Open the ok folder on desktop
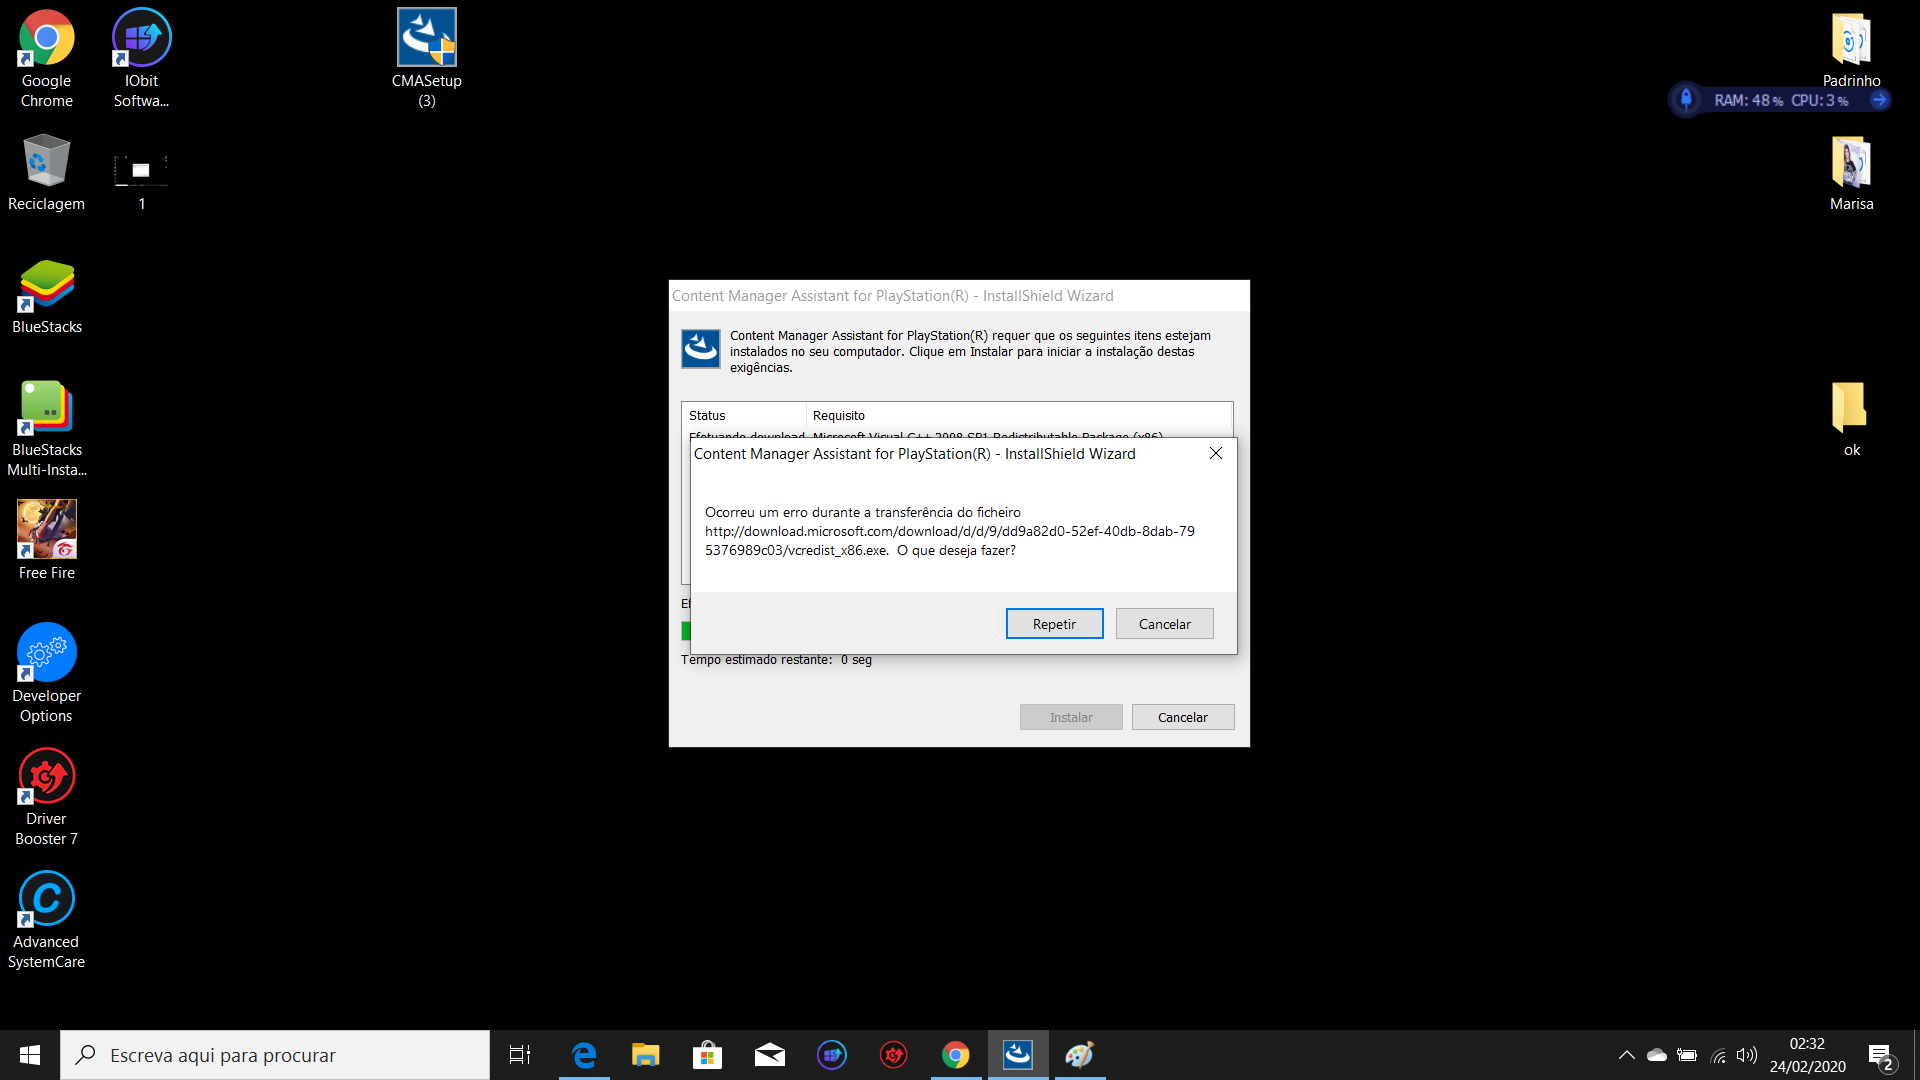The image size is (1920, 1080). tap(1851, 418)
